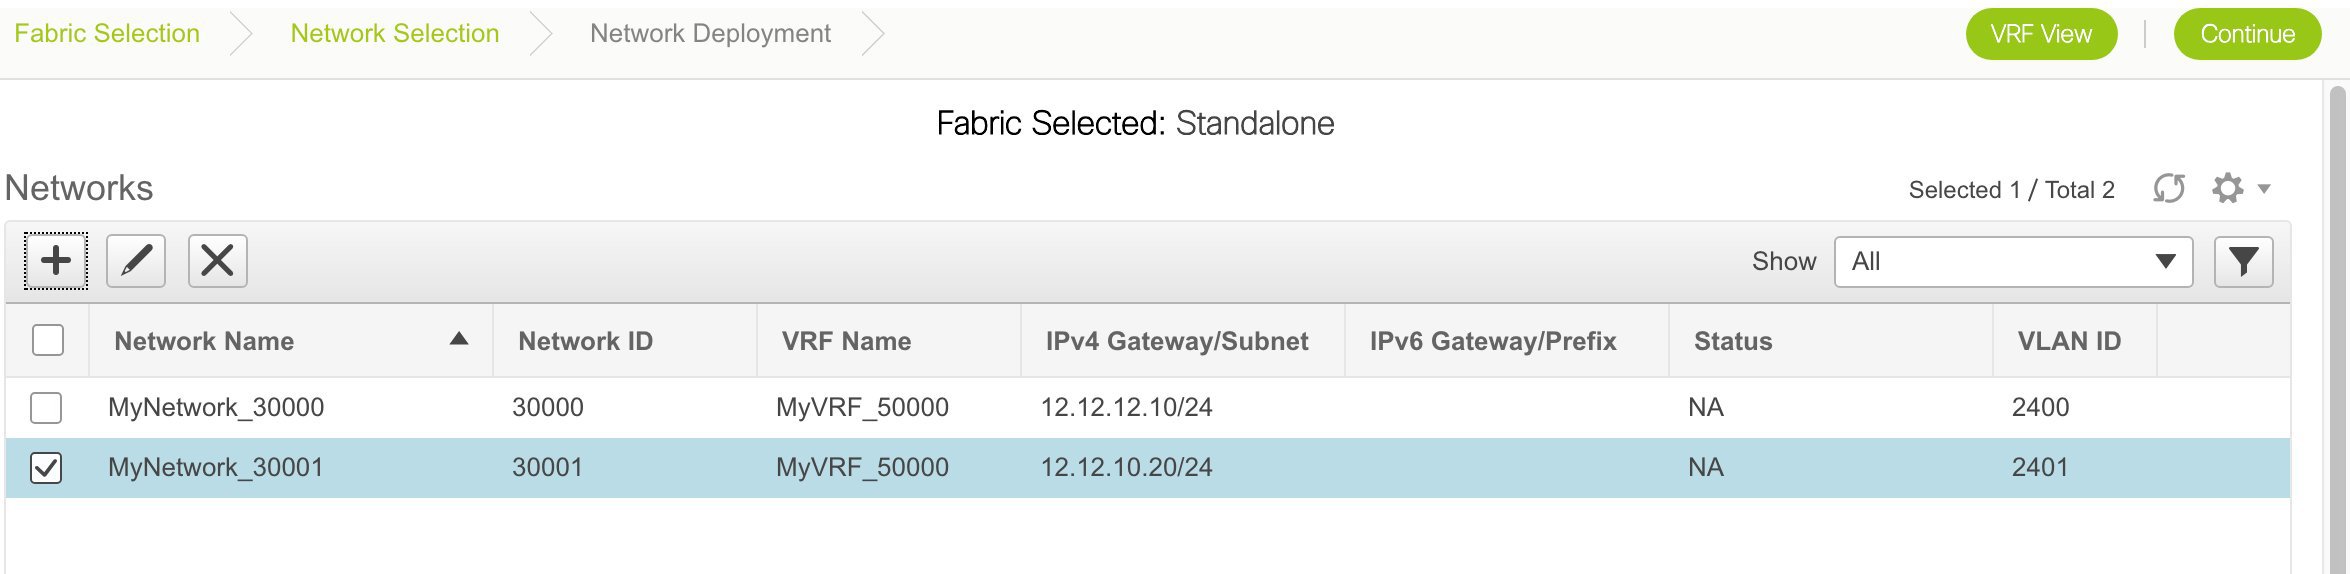Click the refresh networks icon
Screen dimensions: 2350x574
click(x=2168, y=188)
